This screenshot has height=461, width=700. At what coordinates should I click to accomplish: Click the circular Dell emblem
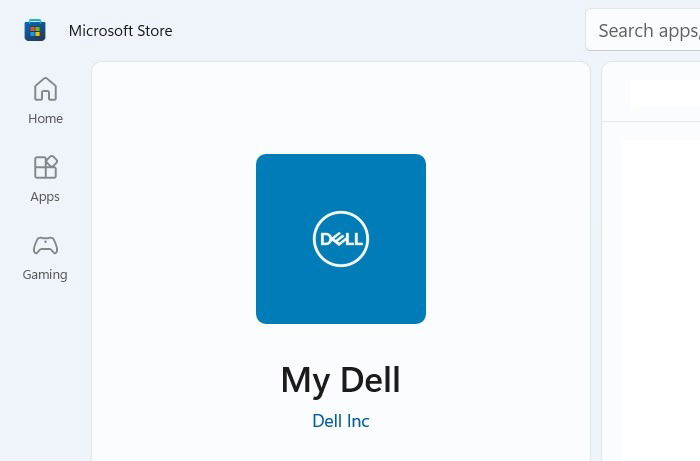(341, 239)
